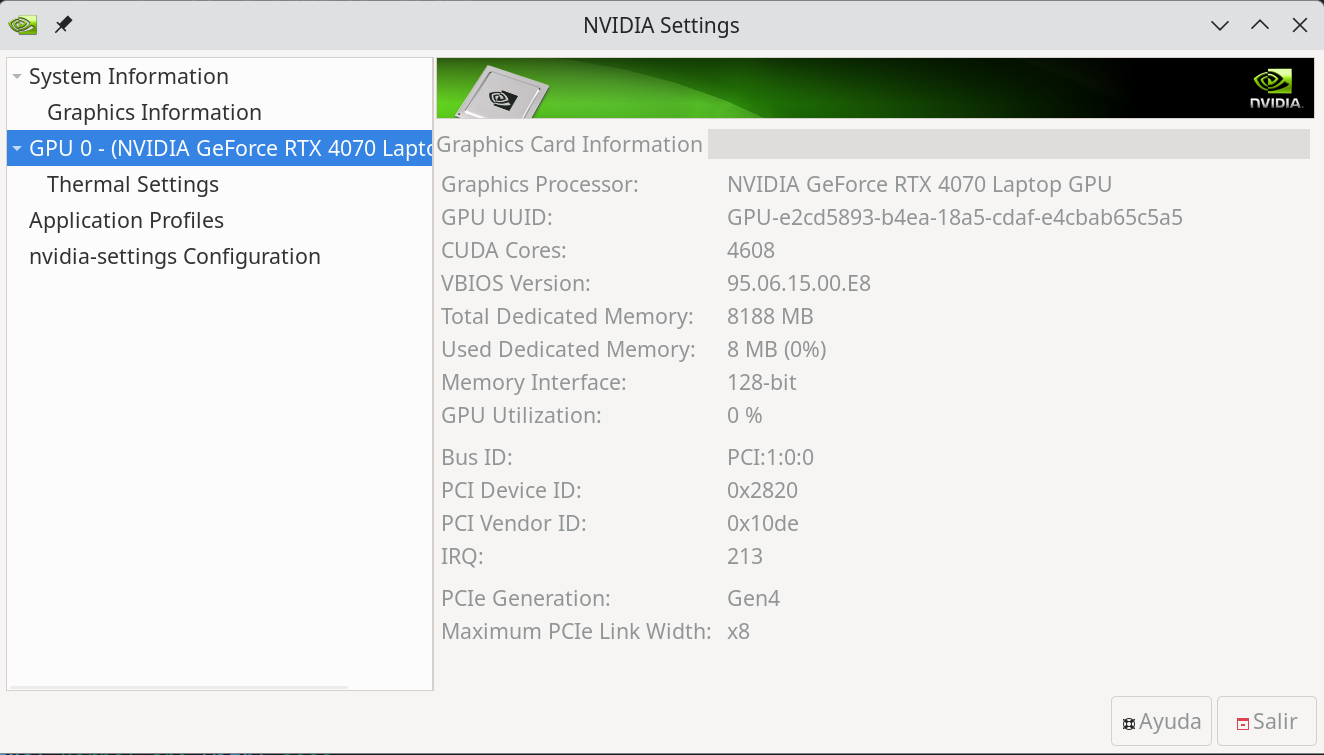Click the NVIDIA logo in the banner
1324x755 pixels.
(x=1276, y=88)
